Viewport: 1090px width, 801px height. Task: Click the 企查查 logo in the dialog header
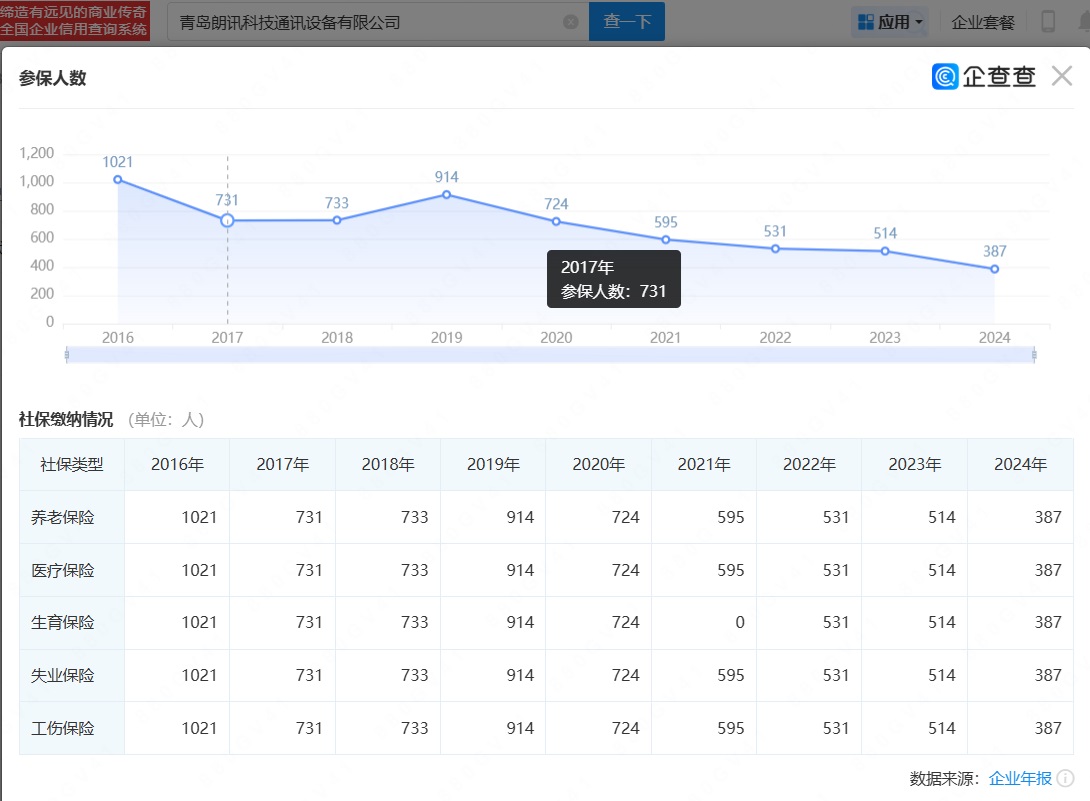point(983,76)
